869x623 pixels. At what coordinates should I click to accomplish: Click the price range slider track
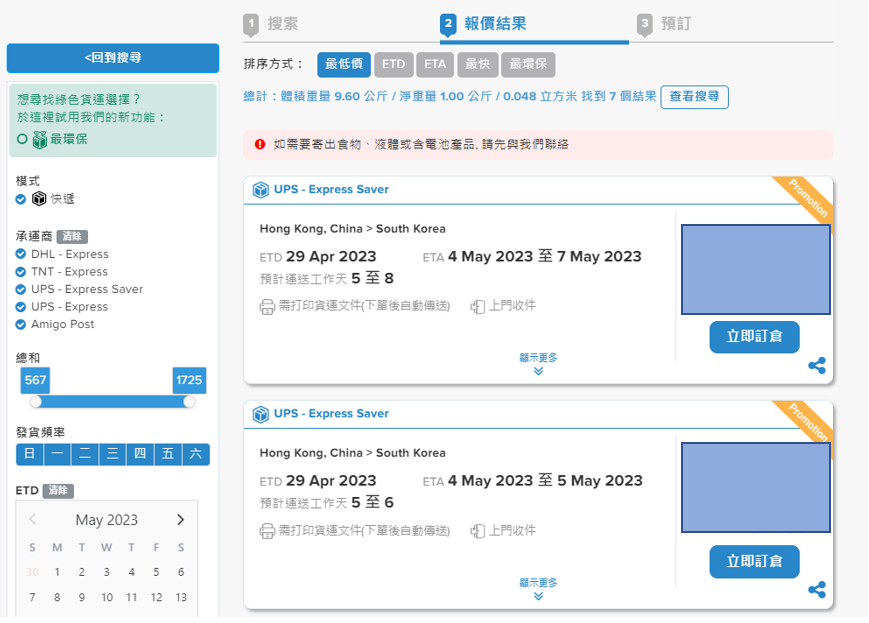pyautogui.click(x=113, y=401)
